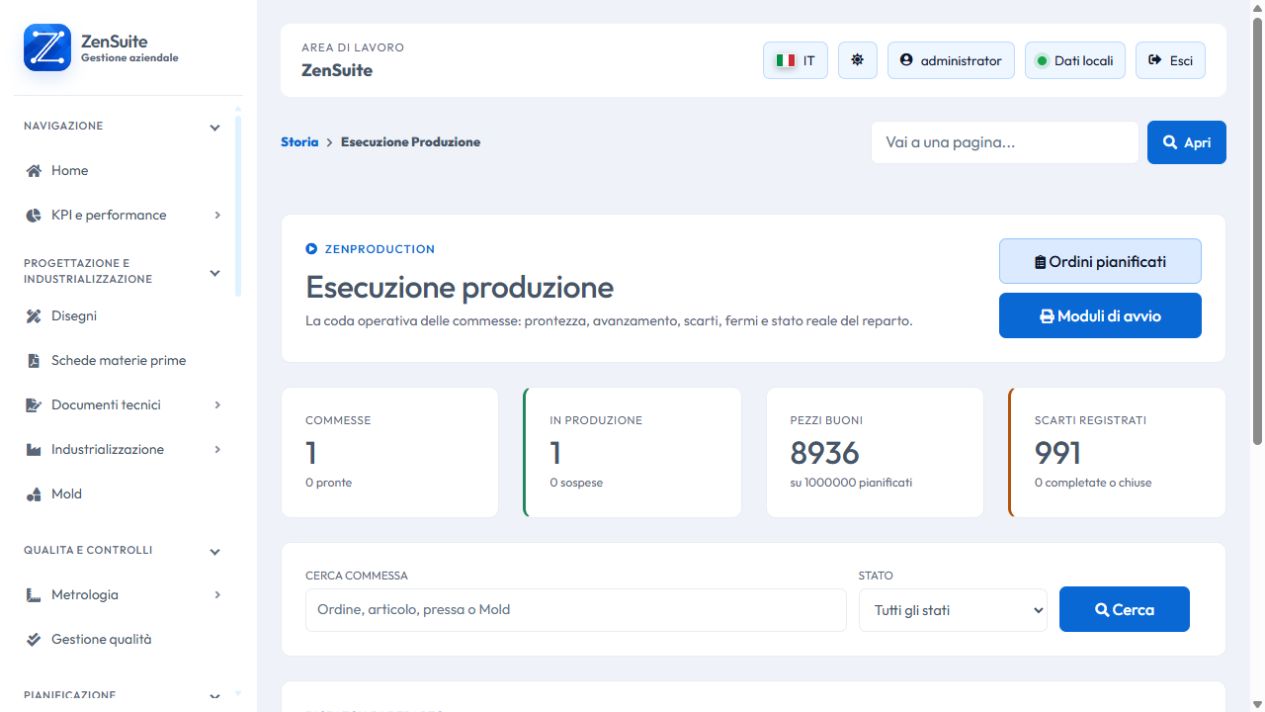Switch language with the IT button
Screen dimensions: 1265x712
[795, 60]
